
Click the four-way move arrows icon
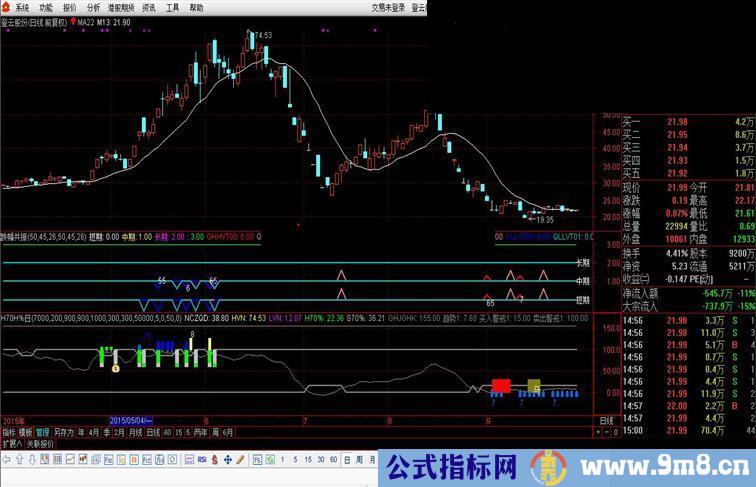226,460
